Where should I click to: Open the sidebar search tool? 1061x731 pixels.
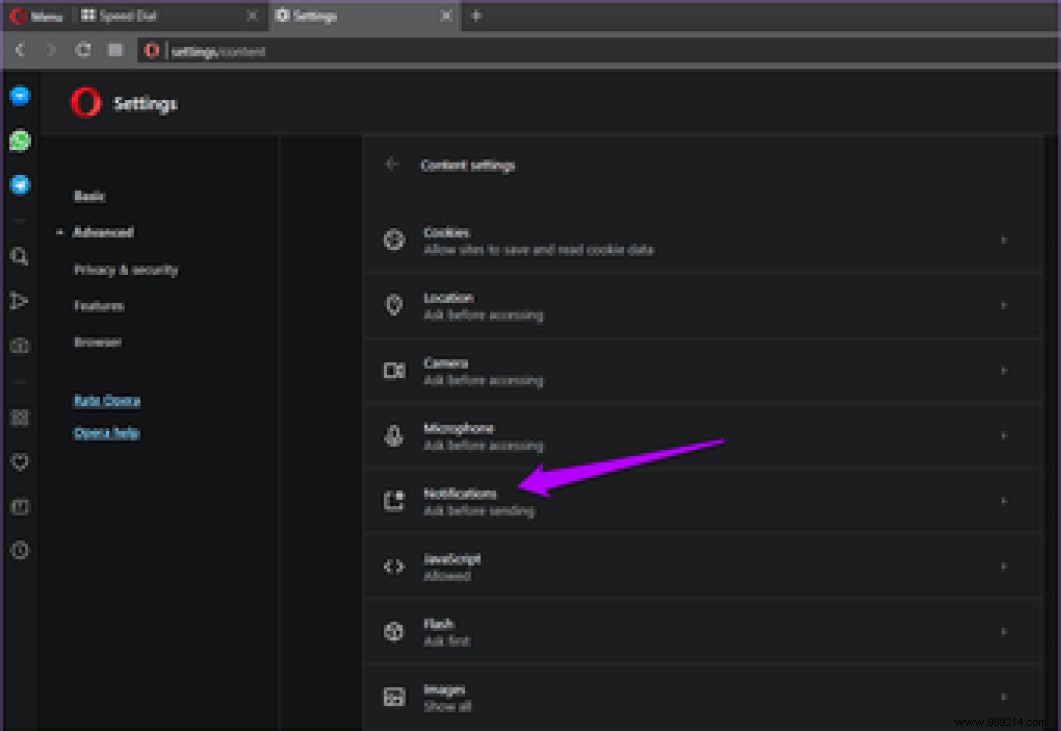click(x=20, y=257)
